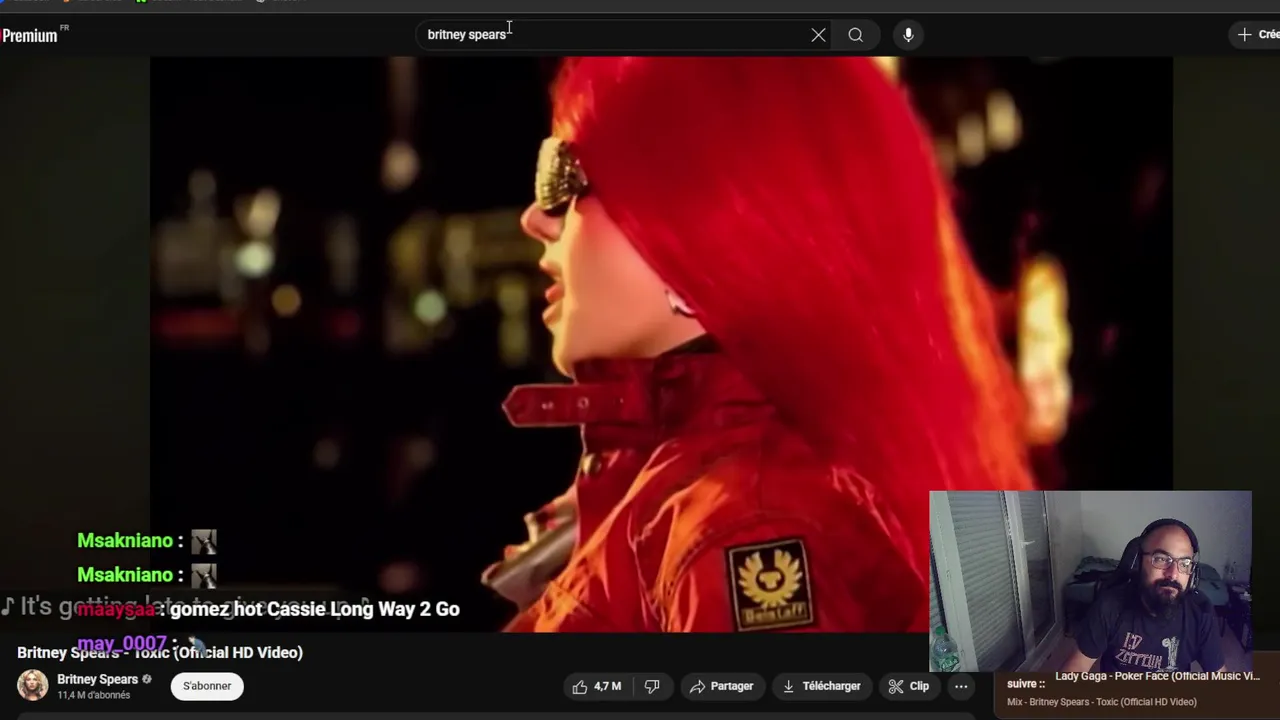The height and width of the screenshot is (720, 1280).
Task: Click the streamer webcam overlay
Action: [x=1090, y=580]
